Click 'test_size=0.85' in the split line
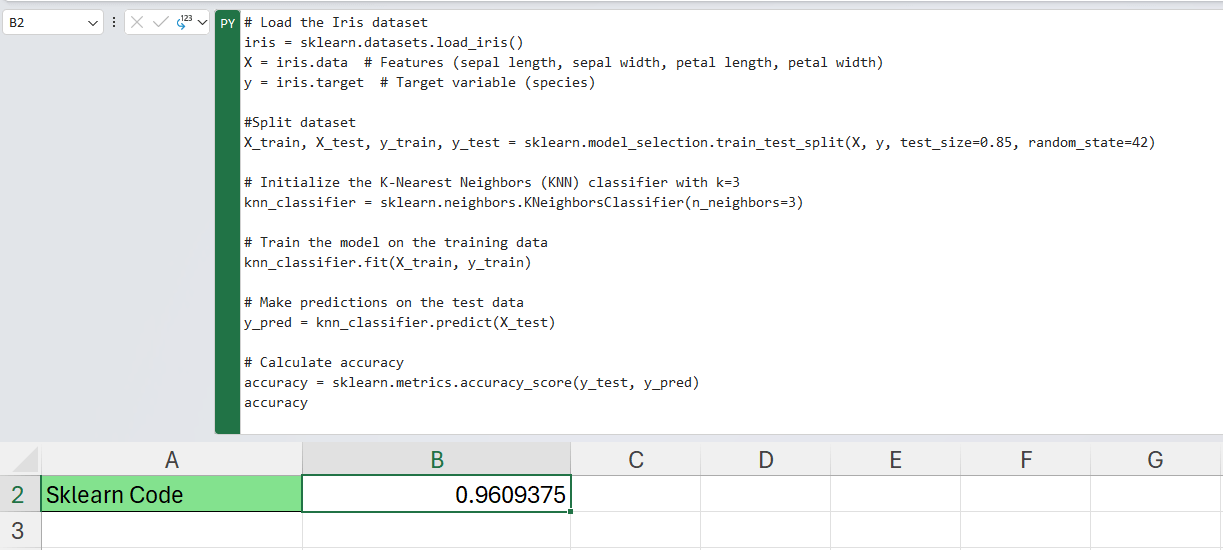This screenshot has height=550, width=1223. [x=956, y=142]
